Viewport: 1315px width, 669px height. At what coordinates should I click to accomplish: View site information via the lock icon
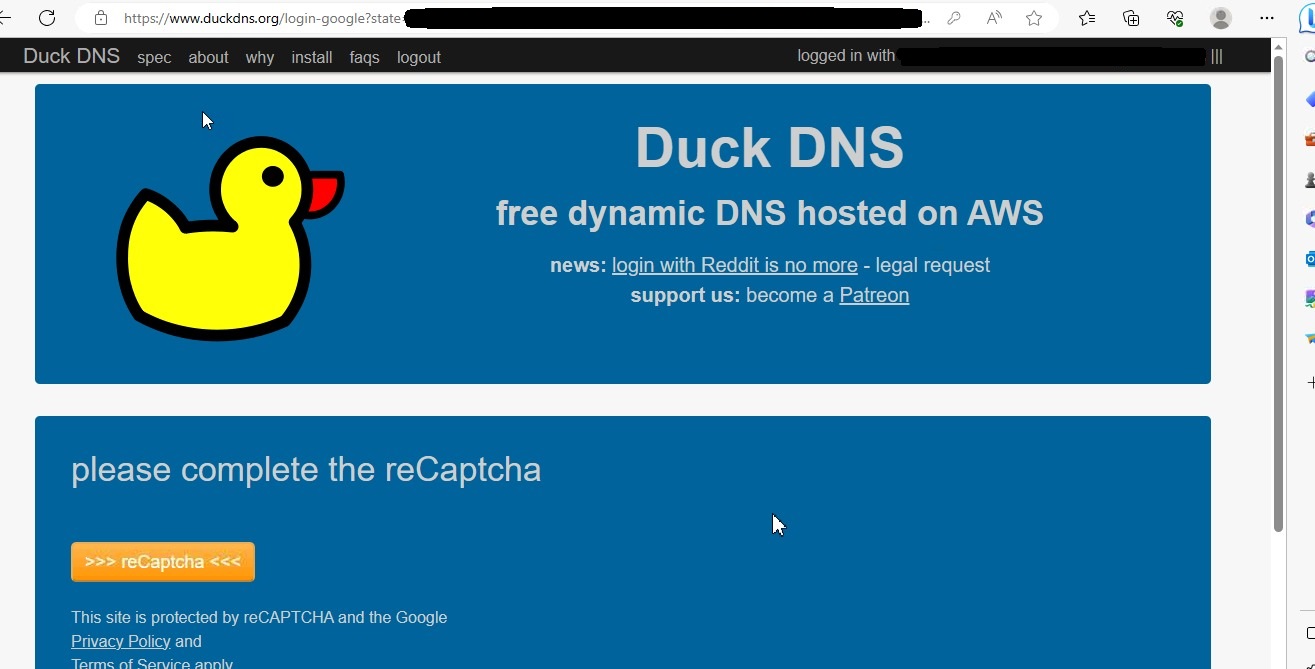coord(100,18)
